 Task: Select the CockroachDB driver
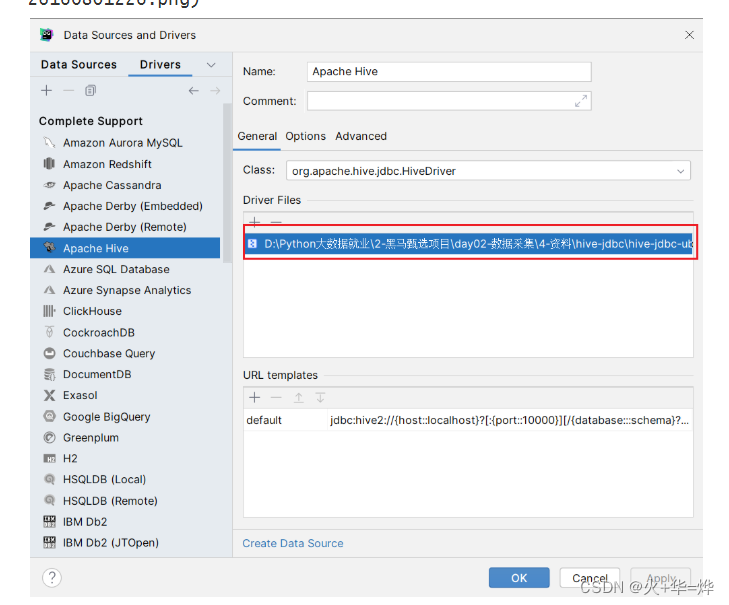(99, 332)
